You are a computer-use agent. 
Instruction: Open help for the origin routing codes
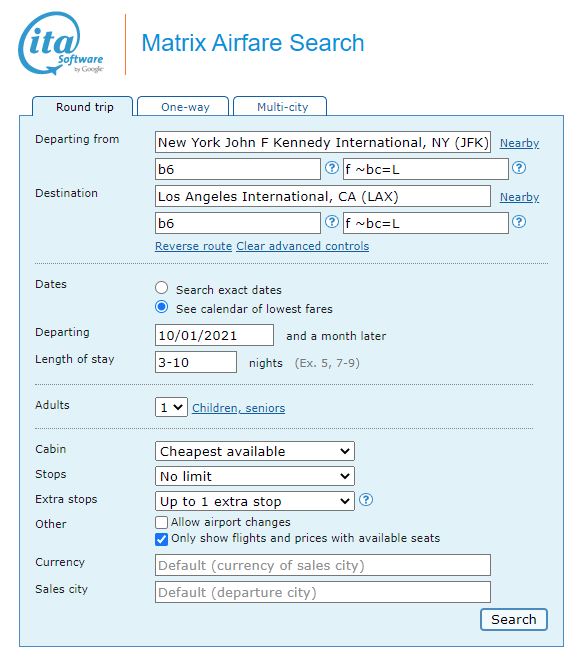pyautogui.click(x=331, y=168)
